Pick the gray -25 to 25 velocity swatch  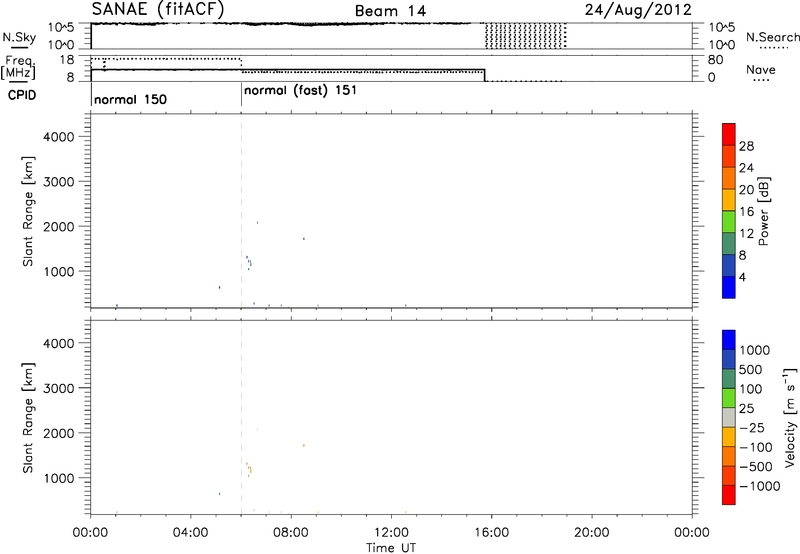click(x=729, y=417)
